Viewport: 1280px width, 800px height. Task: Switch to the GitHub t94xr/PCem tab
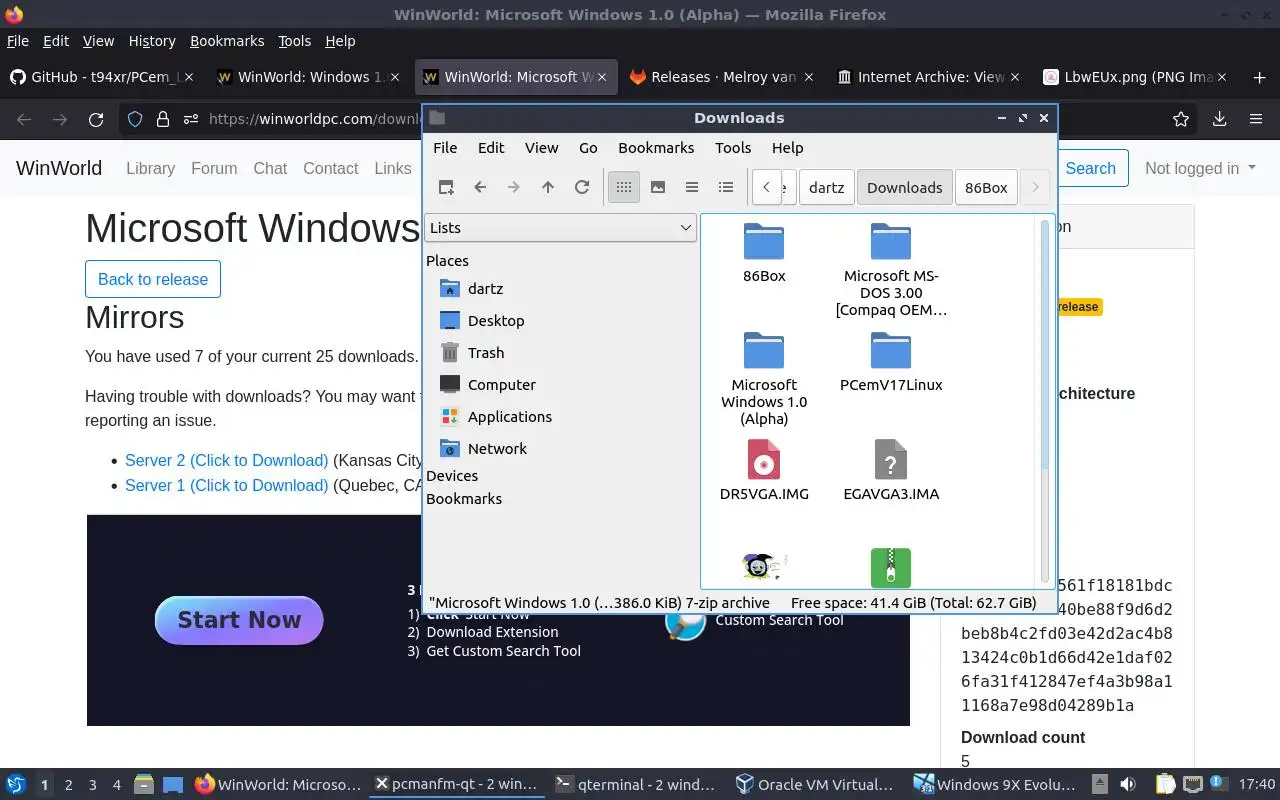pyautogui.click(x=104, y=77)
